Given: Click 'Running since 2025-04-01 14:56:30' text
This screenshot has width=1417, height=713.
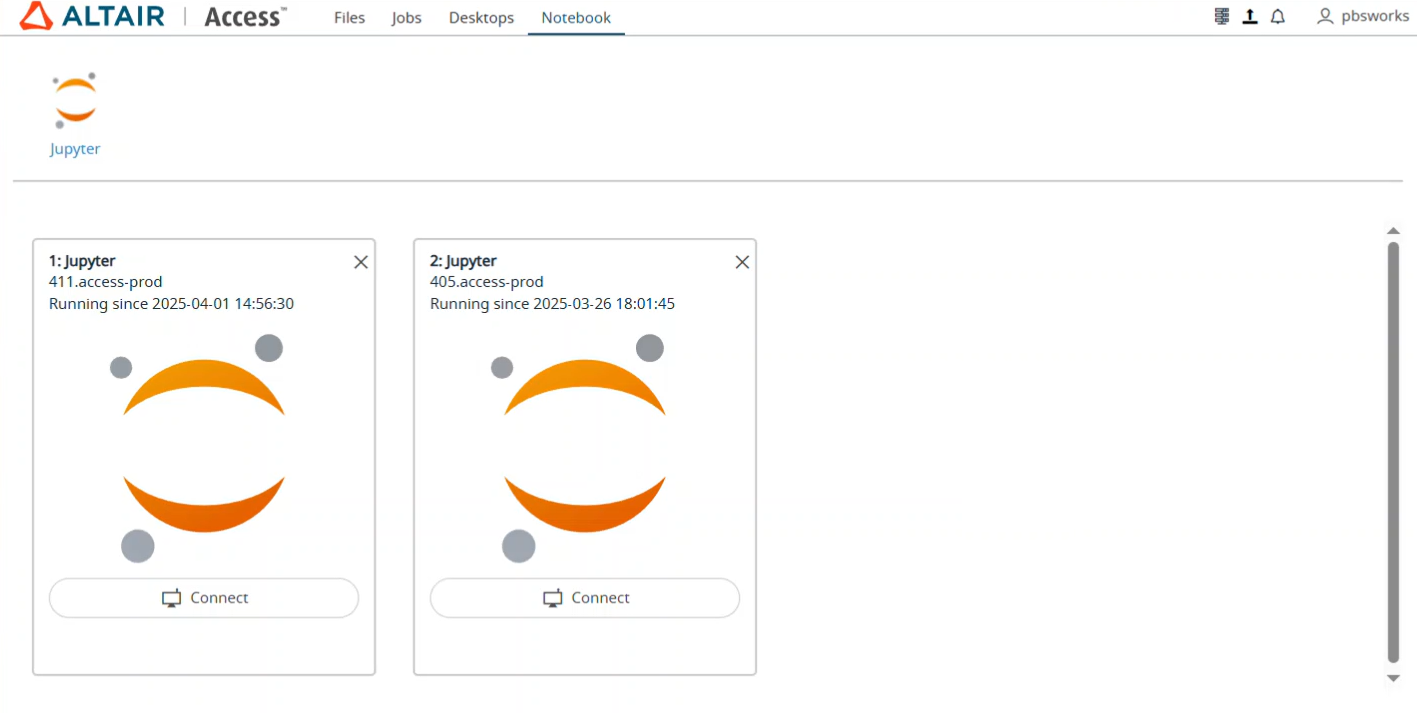Looking at the screenshot, I should coord(171,303).
